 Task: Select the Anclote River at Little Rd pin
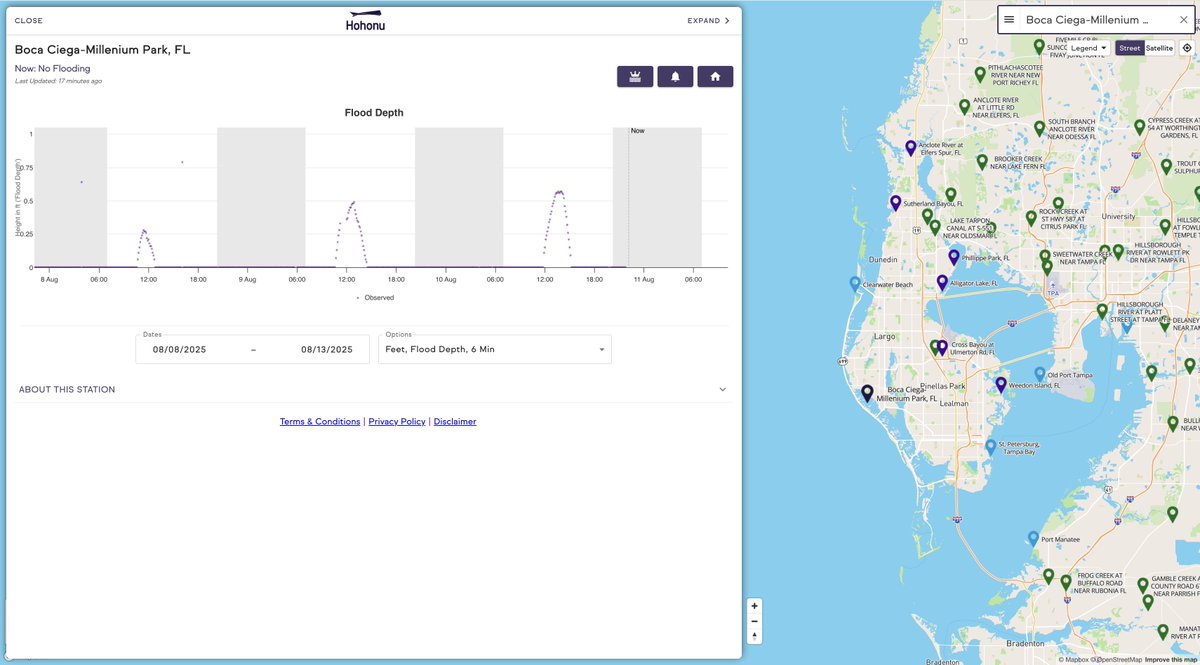point(964,107)
